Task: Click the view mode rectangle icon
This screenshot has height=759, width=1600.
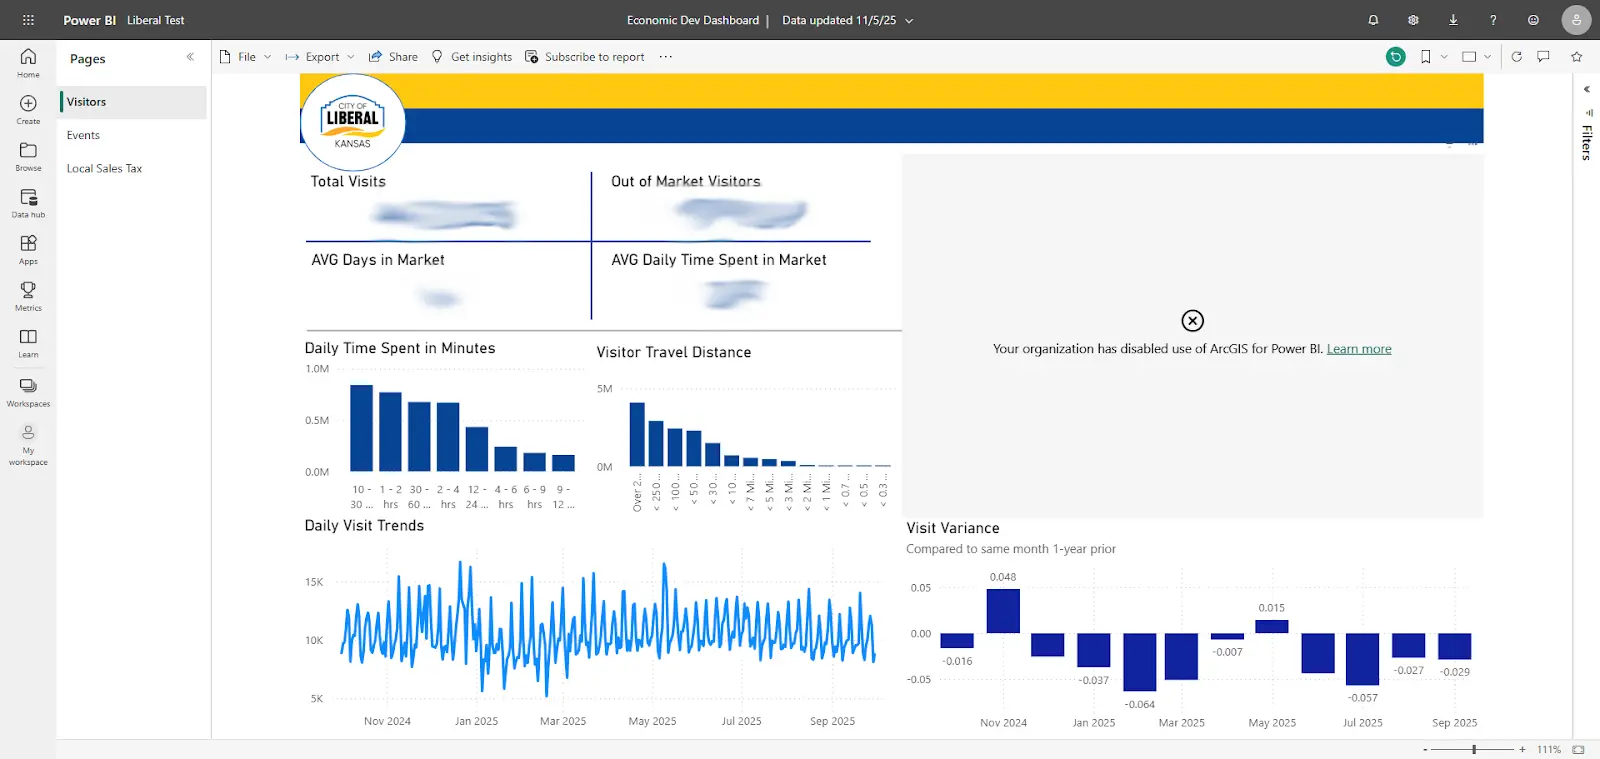Action: 1469,57
